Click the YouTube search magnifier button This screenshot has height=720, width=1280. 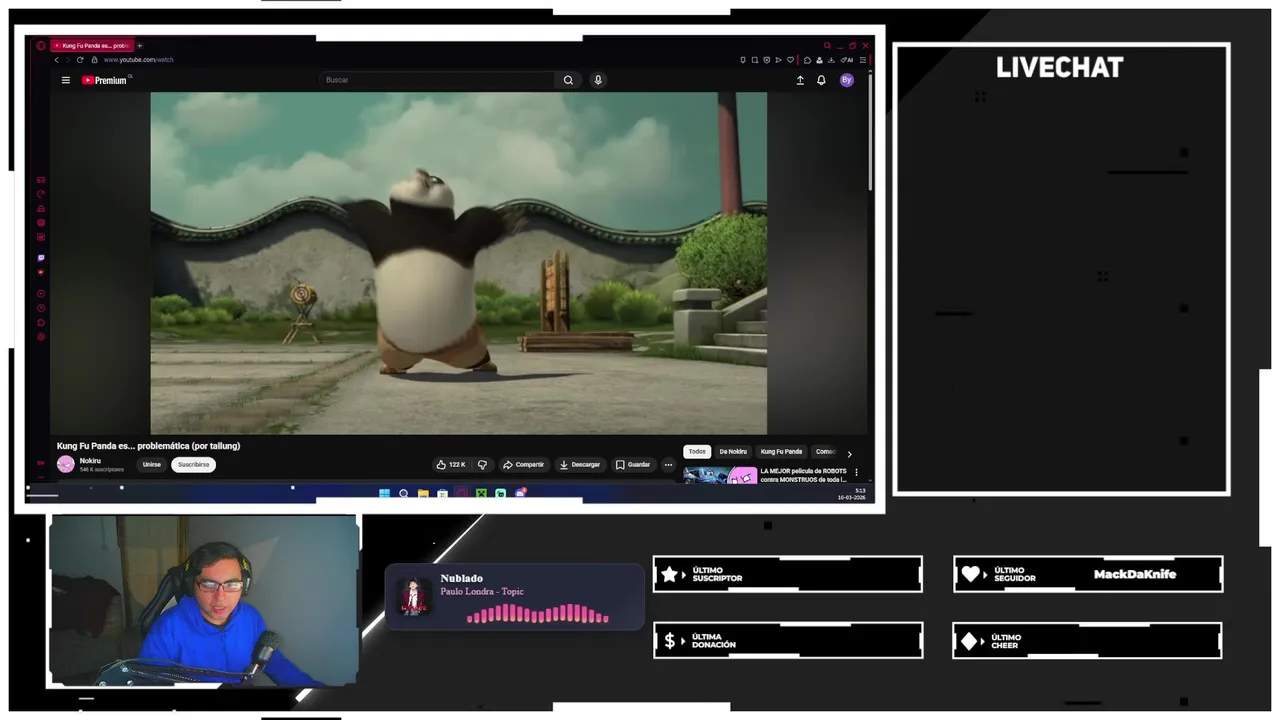click(x=568, y=80)
